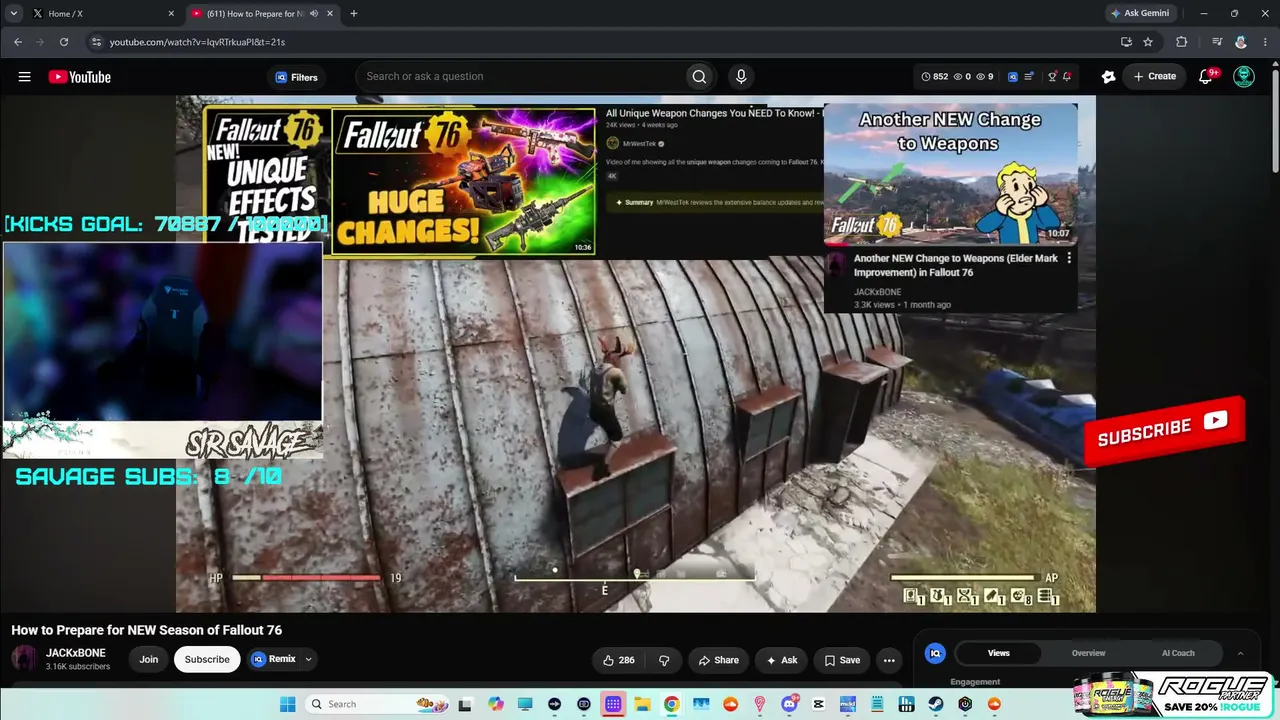
Task: Close the Home / X tab
Action: click(171, 13)
